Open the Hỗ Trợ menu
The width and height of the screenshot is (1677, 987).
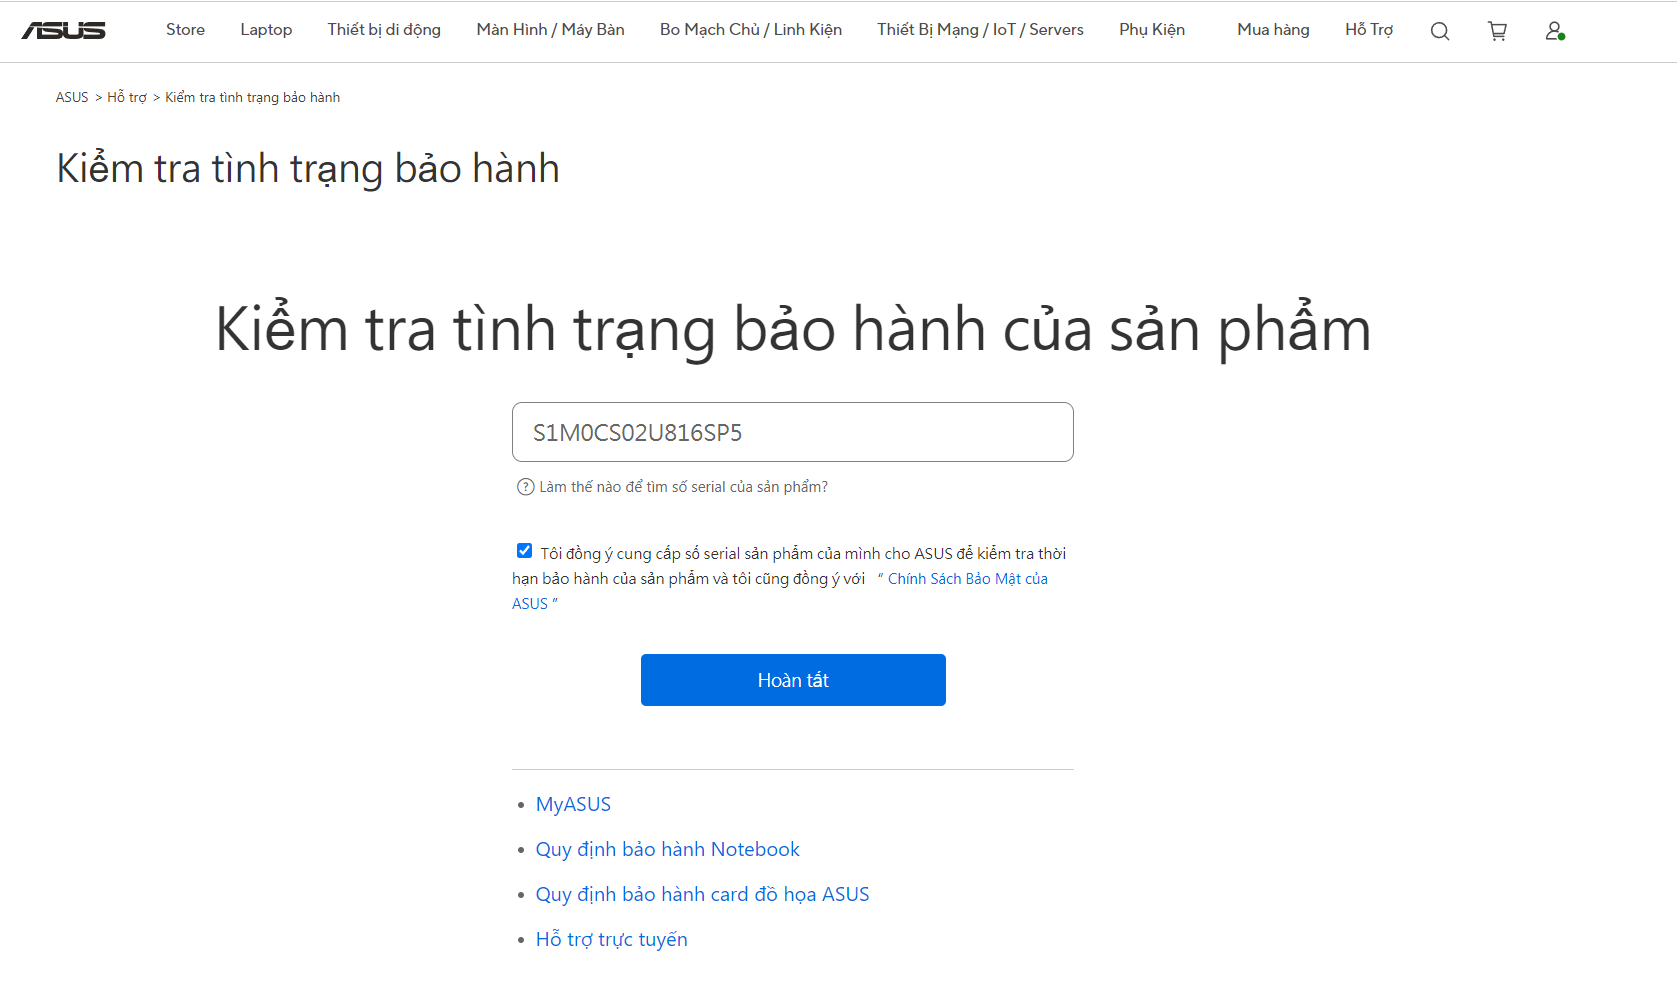point(1369,30)
